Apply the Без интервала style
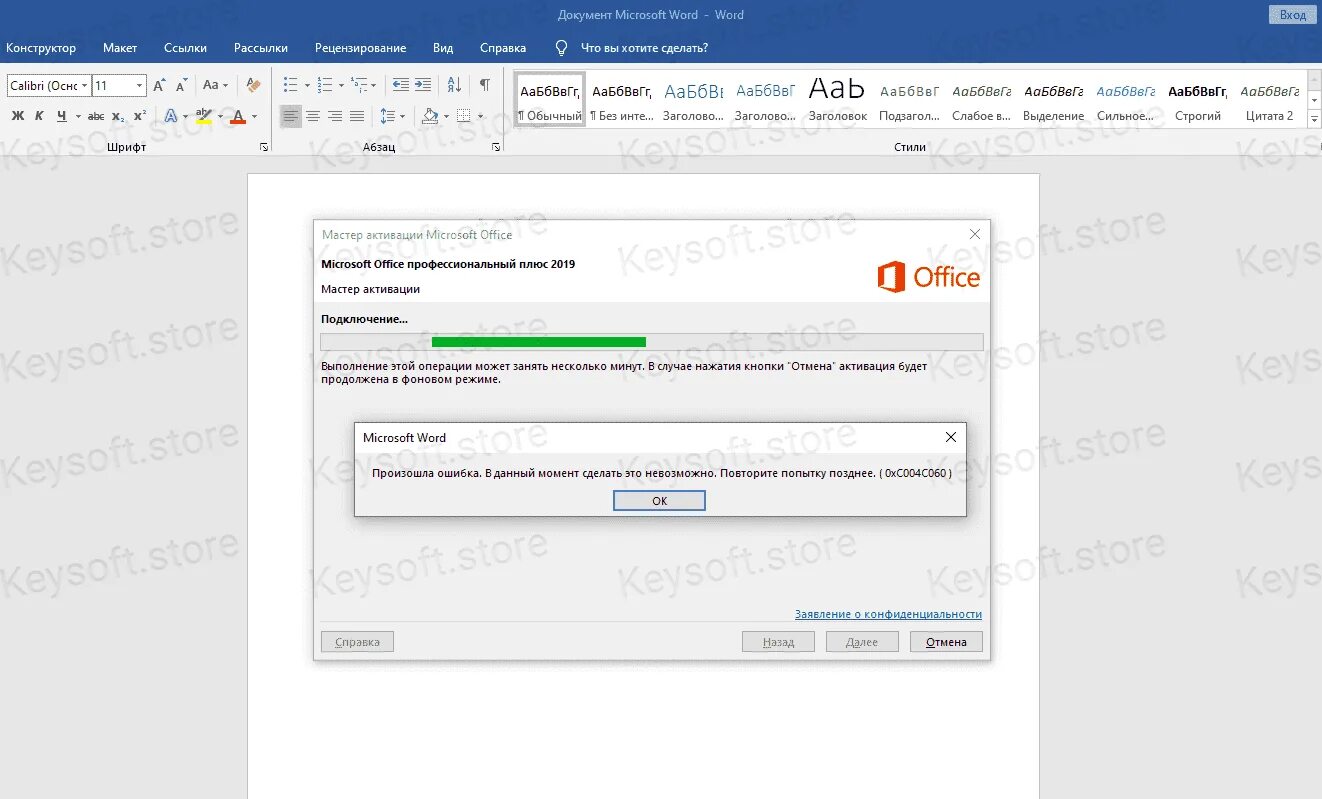This screenshot has height=799, width=1322. click(x=621, y=99)
